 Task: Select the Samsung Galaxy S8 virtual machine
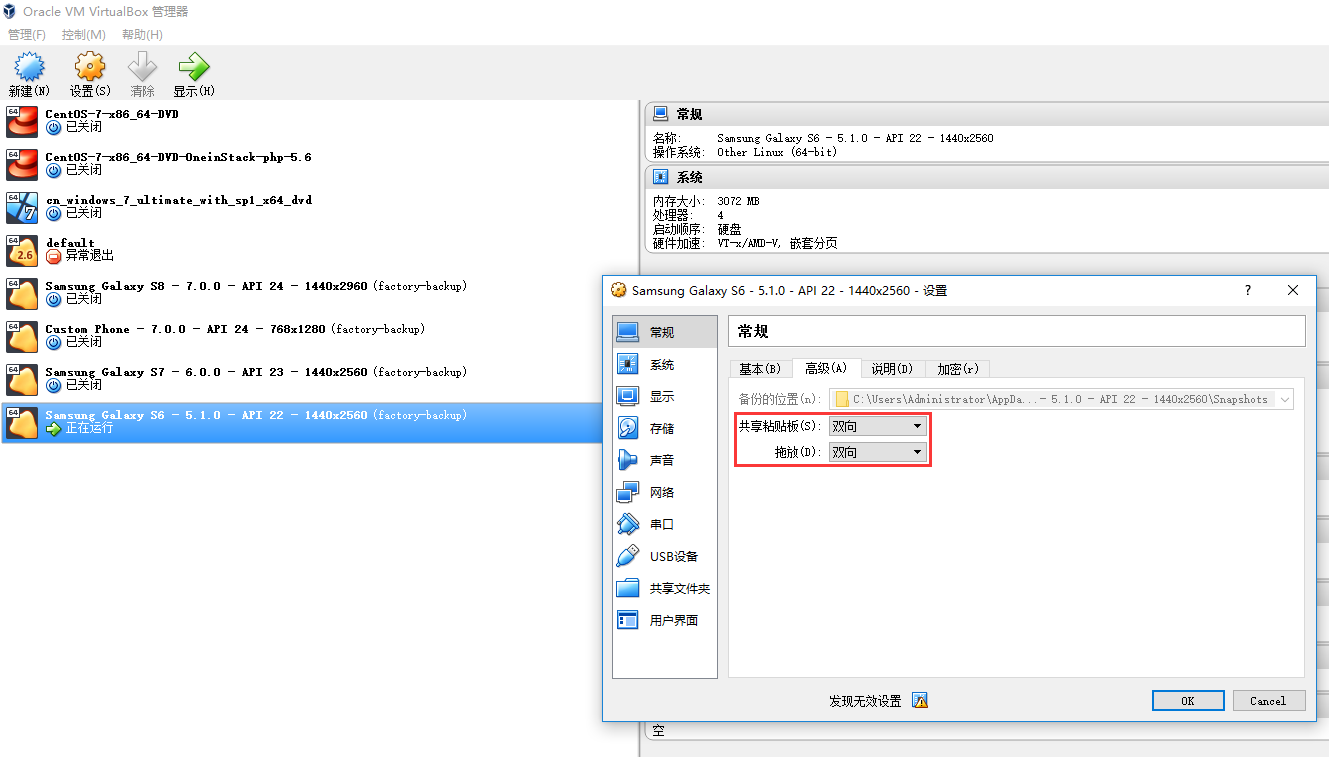click(320, 294)
